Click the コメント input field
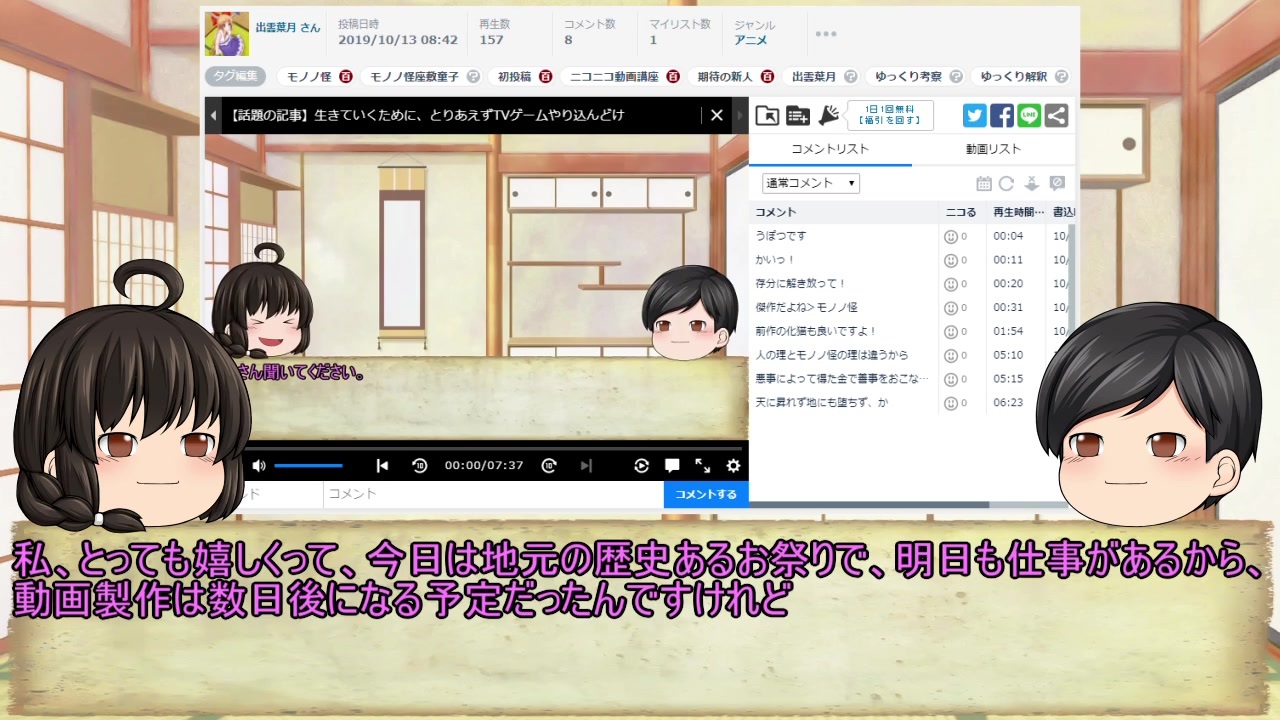The image size is (1280, 720). (x=493, y=494)
